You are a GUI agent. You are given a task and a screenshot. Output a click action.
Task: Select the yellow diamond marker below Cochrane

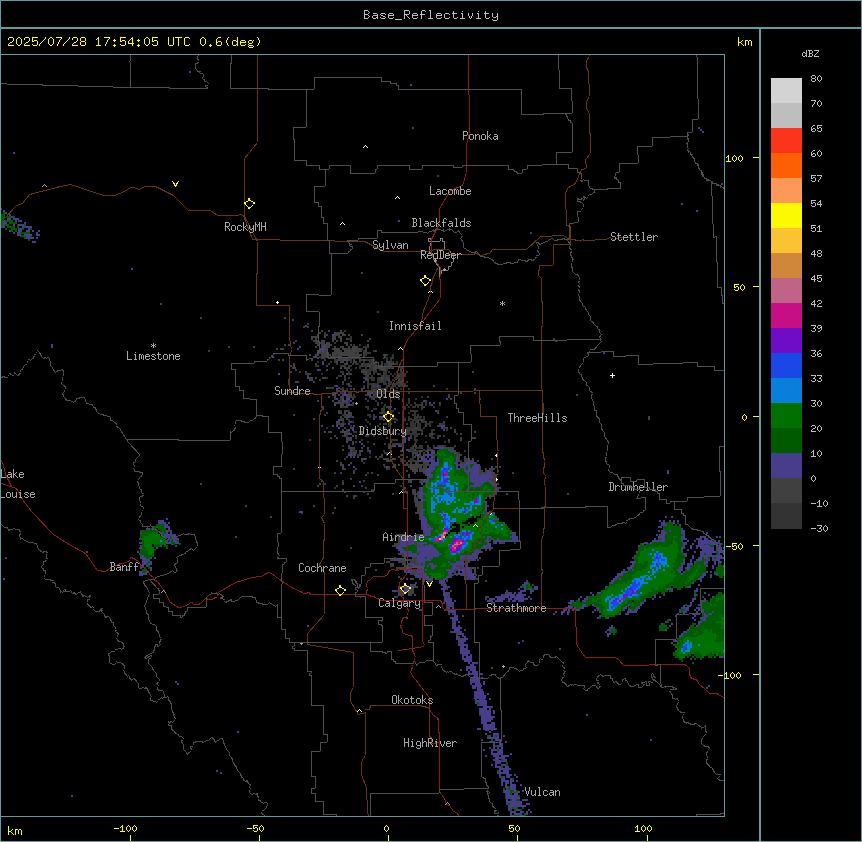(x=340, y=590)
